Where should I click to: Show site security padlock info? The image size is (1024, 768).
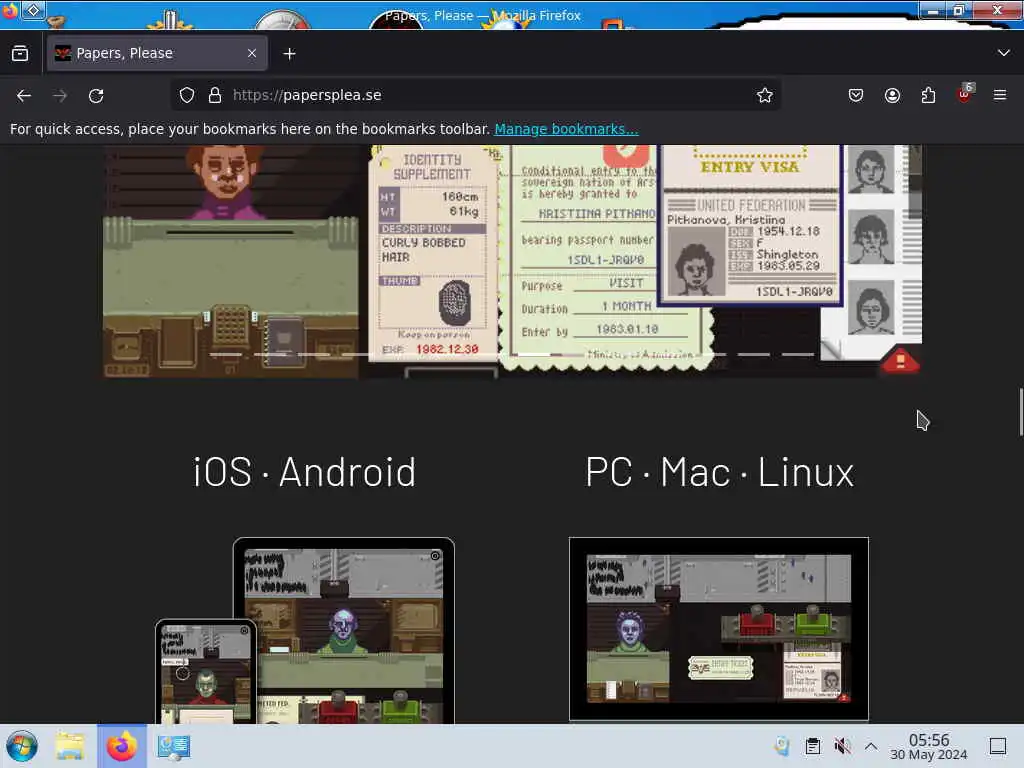(215, 95)
